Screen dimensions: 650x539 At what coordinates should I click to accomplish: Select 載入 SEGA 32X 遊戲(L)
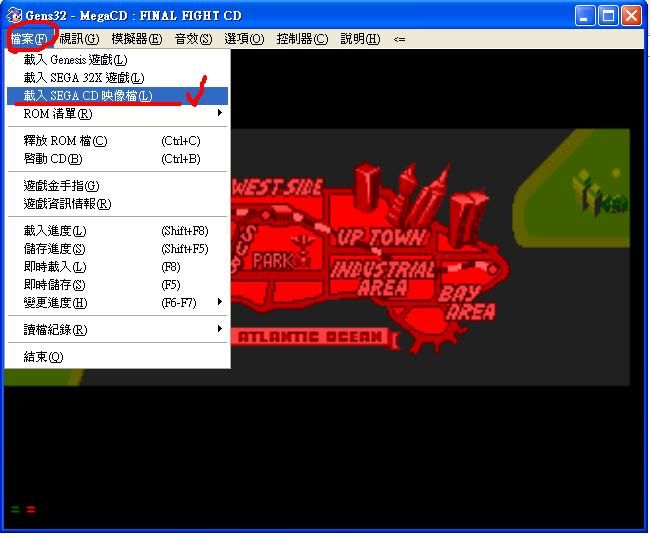[117, 78]
